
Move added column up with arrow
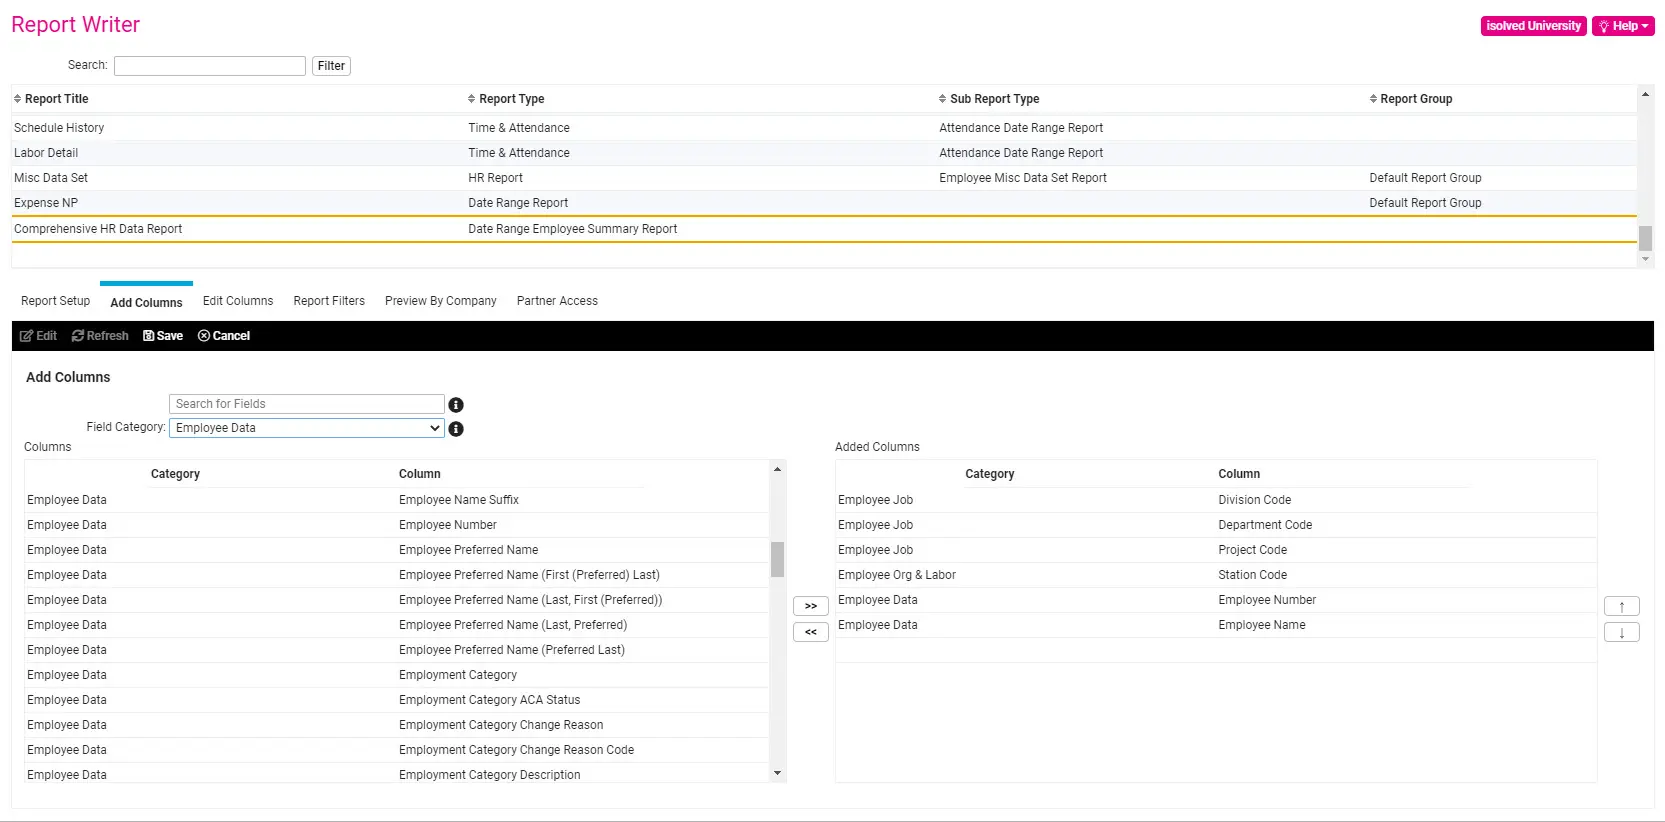click(x=1622, y=606)
